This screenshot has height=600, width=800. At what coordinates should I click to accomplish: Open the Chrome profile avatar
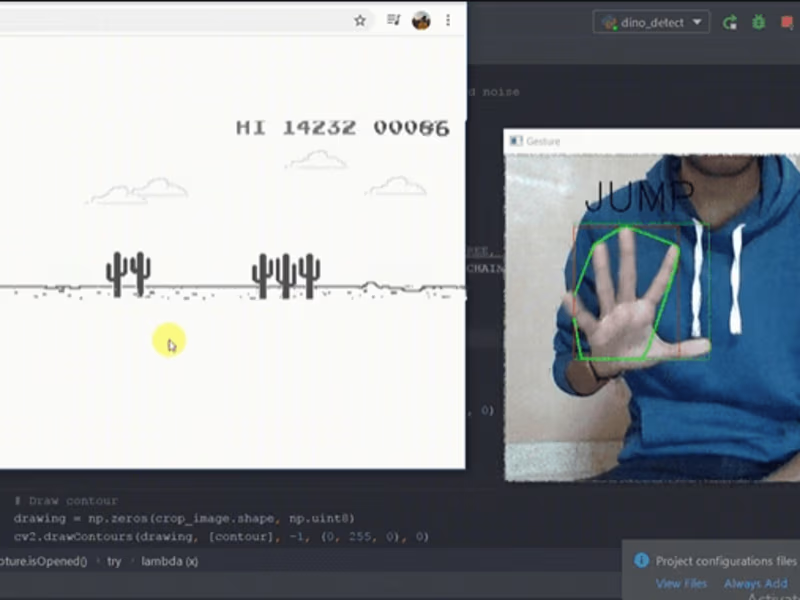[421, 20]
